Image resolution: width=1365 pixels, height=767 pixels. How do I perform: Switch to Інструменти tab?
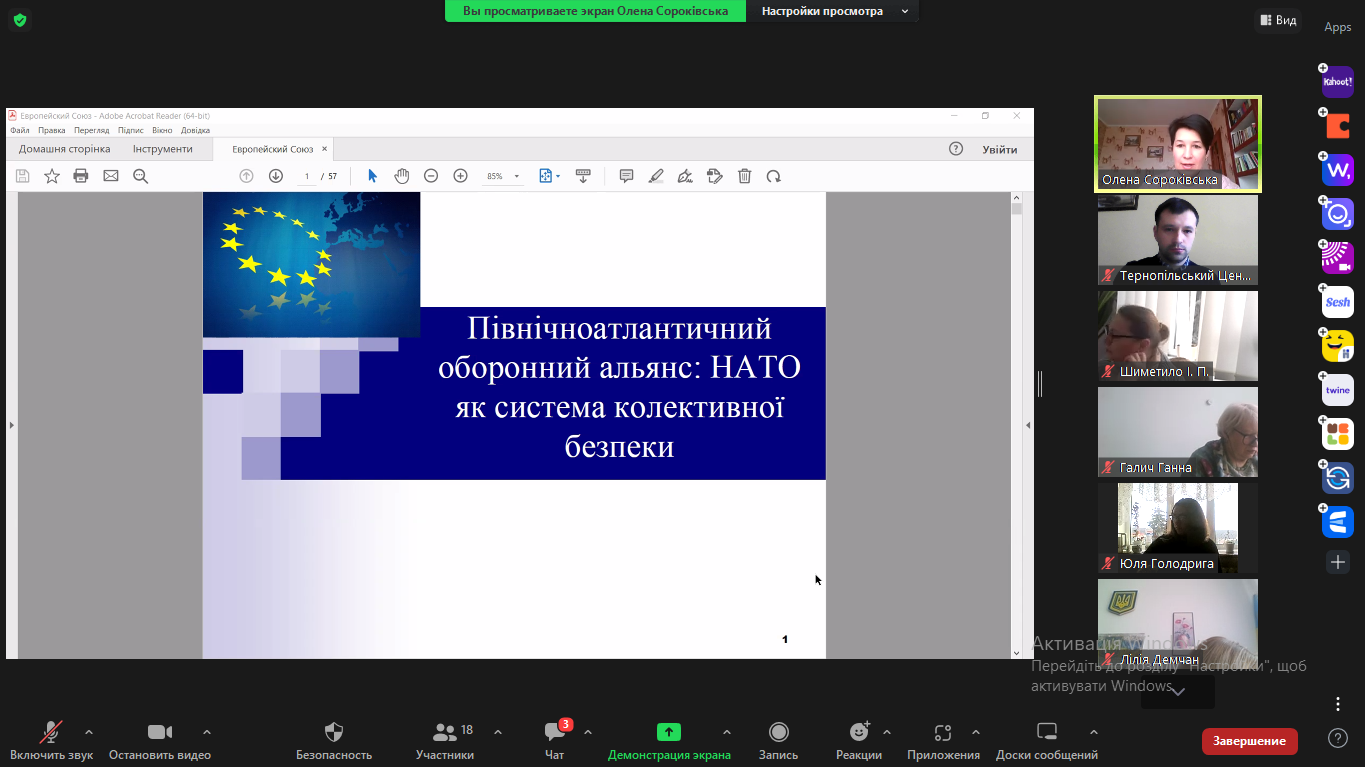click(163, 149)
